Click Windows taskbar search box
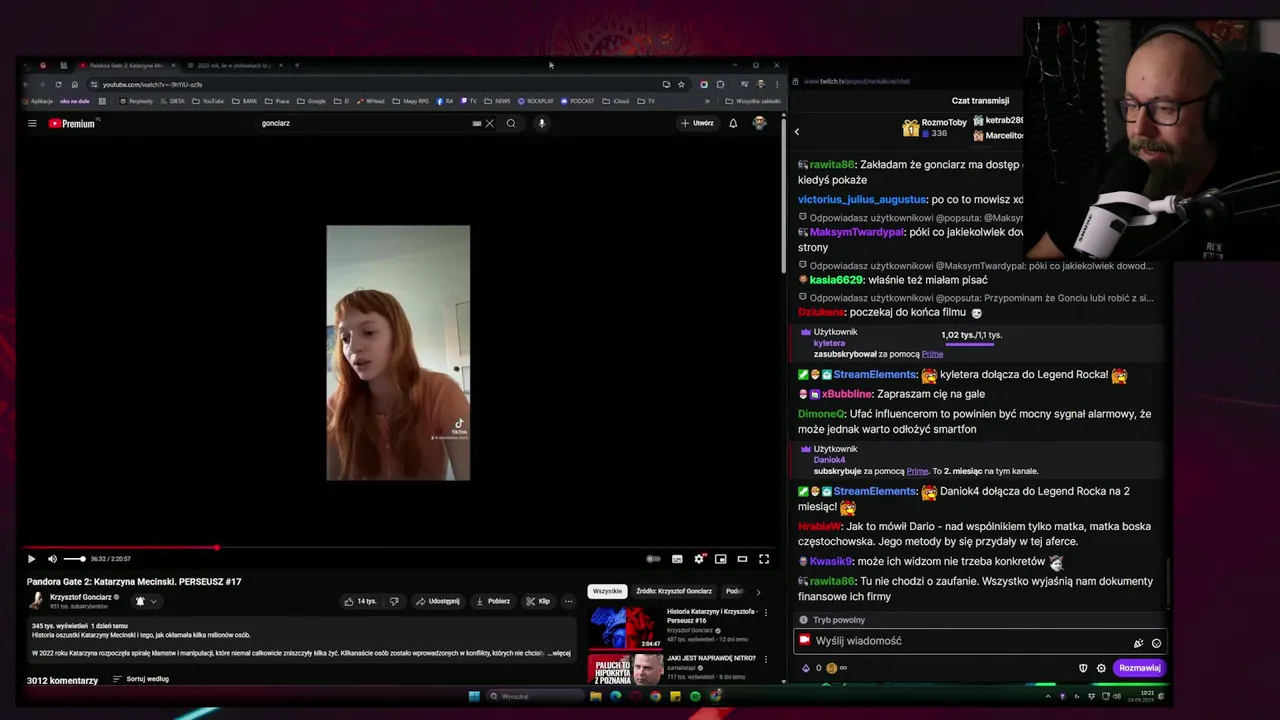 click(534, 696)
